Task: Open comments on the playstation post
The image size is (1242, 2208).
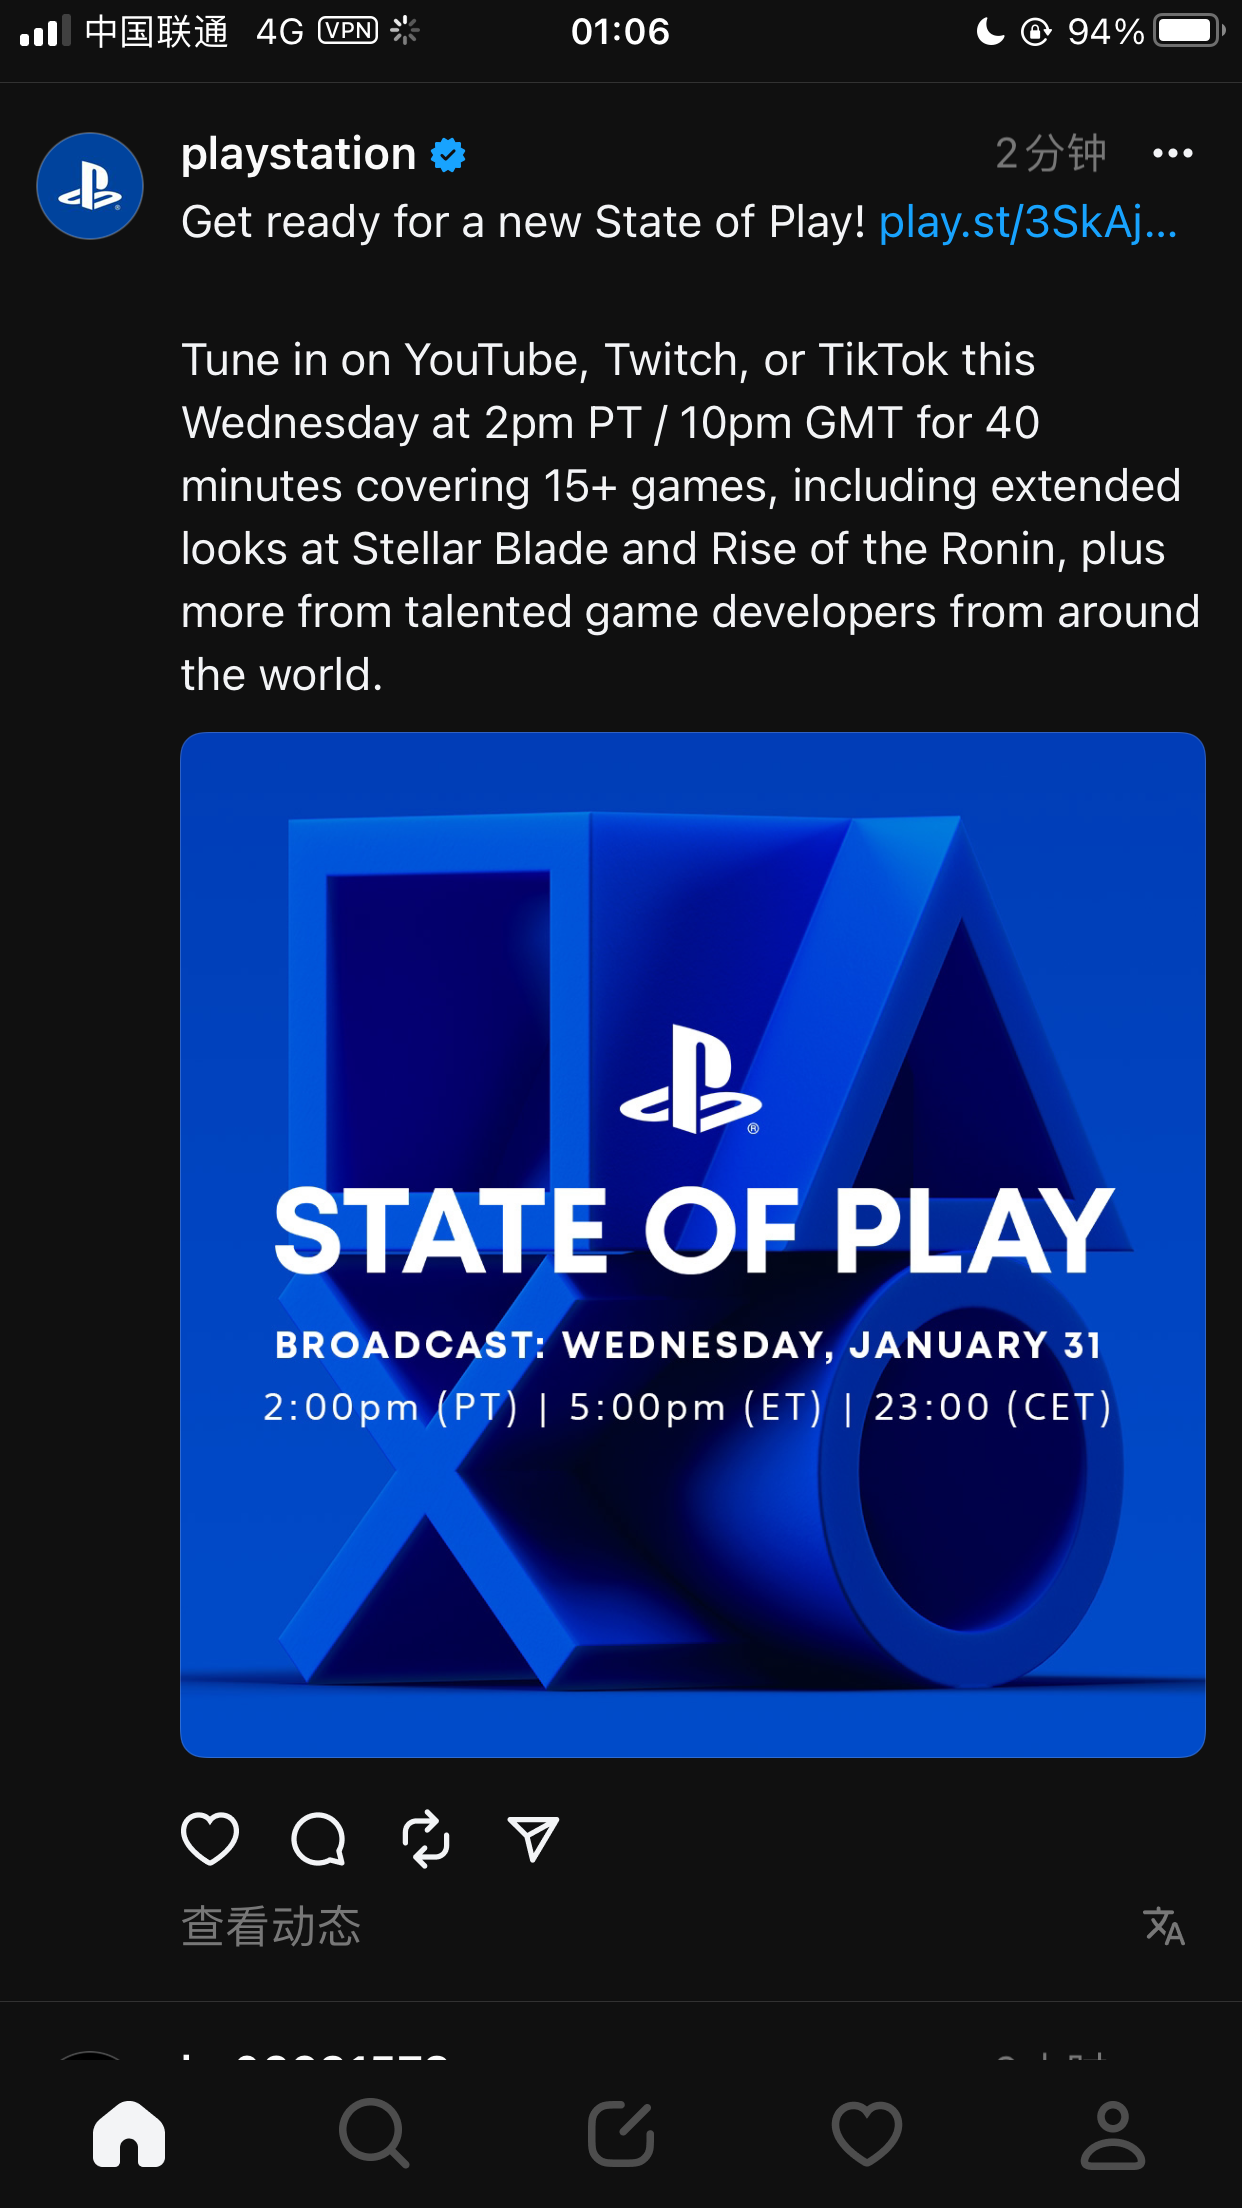Action: [x=318, y=1838]
